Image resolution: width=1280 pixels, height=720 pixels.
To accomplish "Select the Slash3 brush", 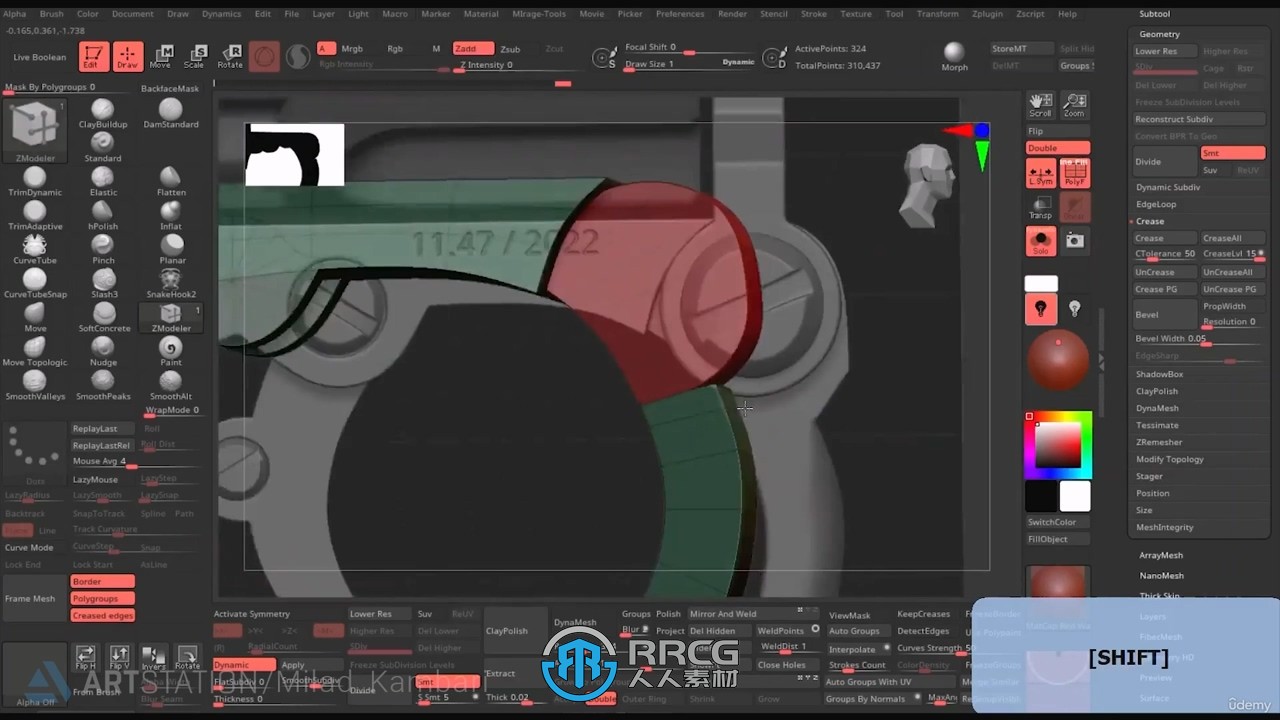I will [x=103, y=284].
